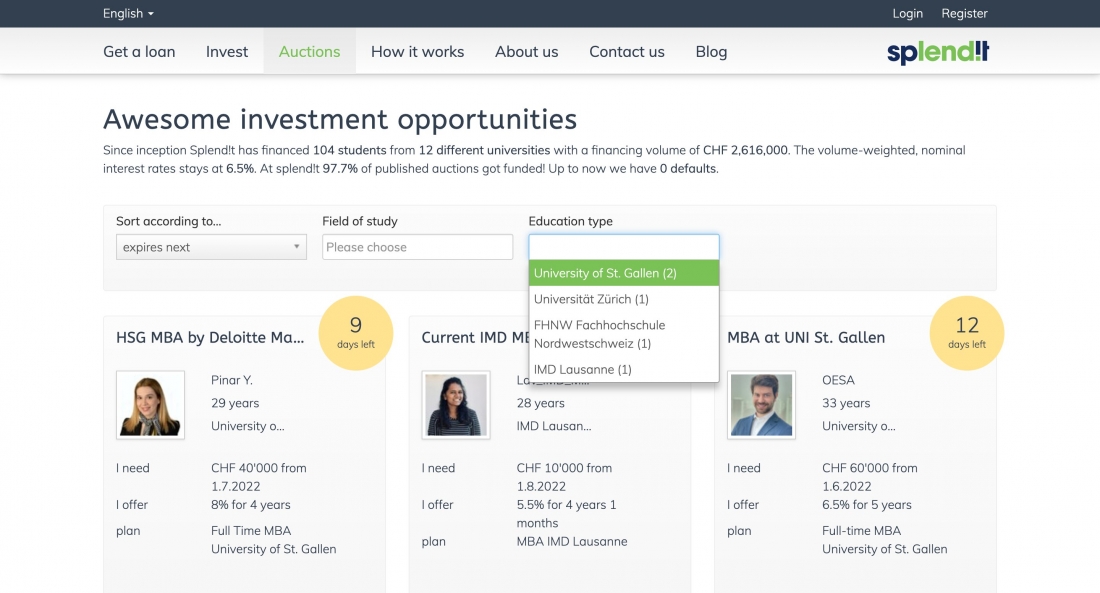Viewport: 1100px width, 593px height.
Task: Click the 'Awesome investment opportunities' heading
Action: (x=340, y=119)
